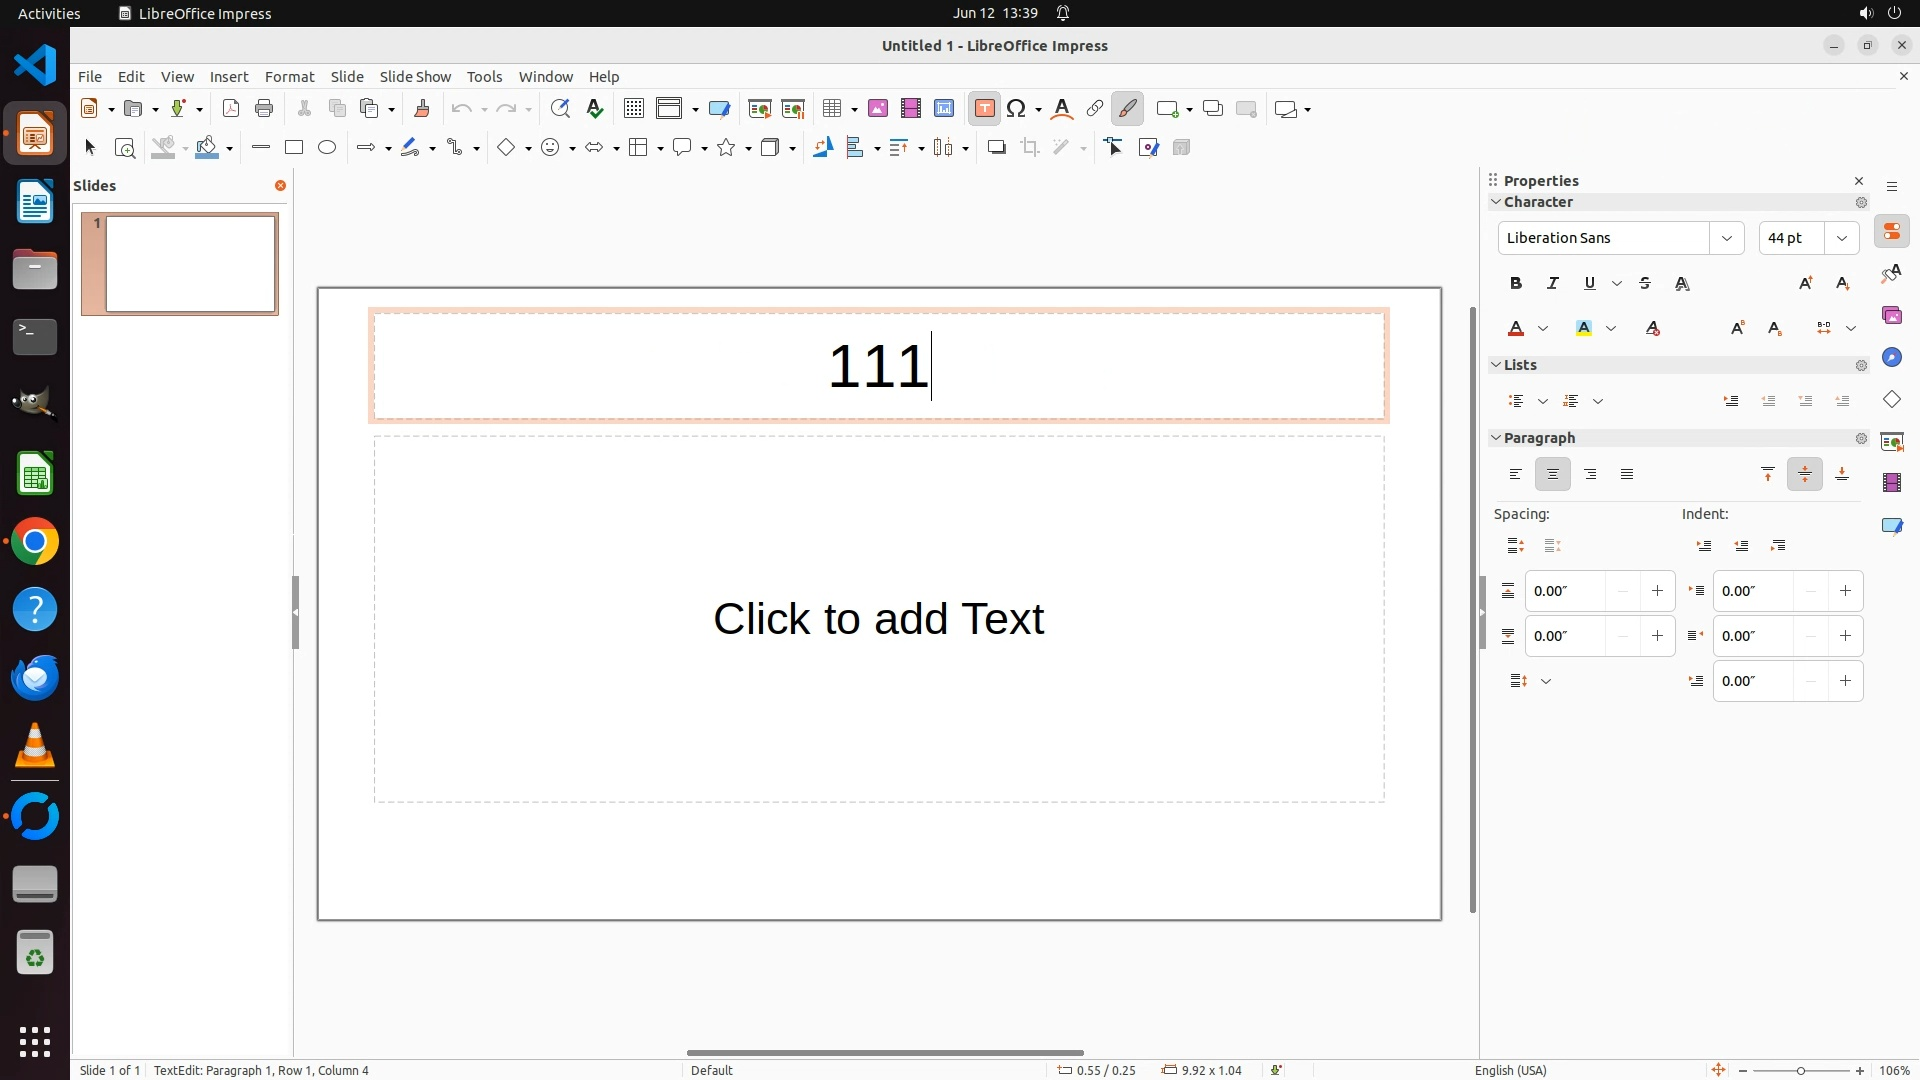
Task: Insert a special character with the Omega icon
Action: pos(1017,109)
